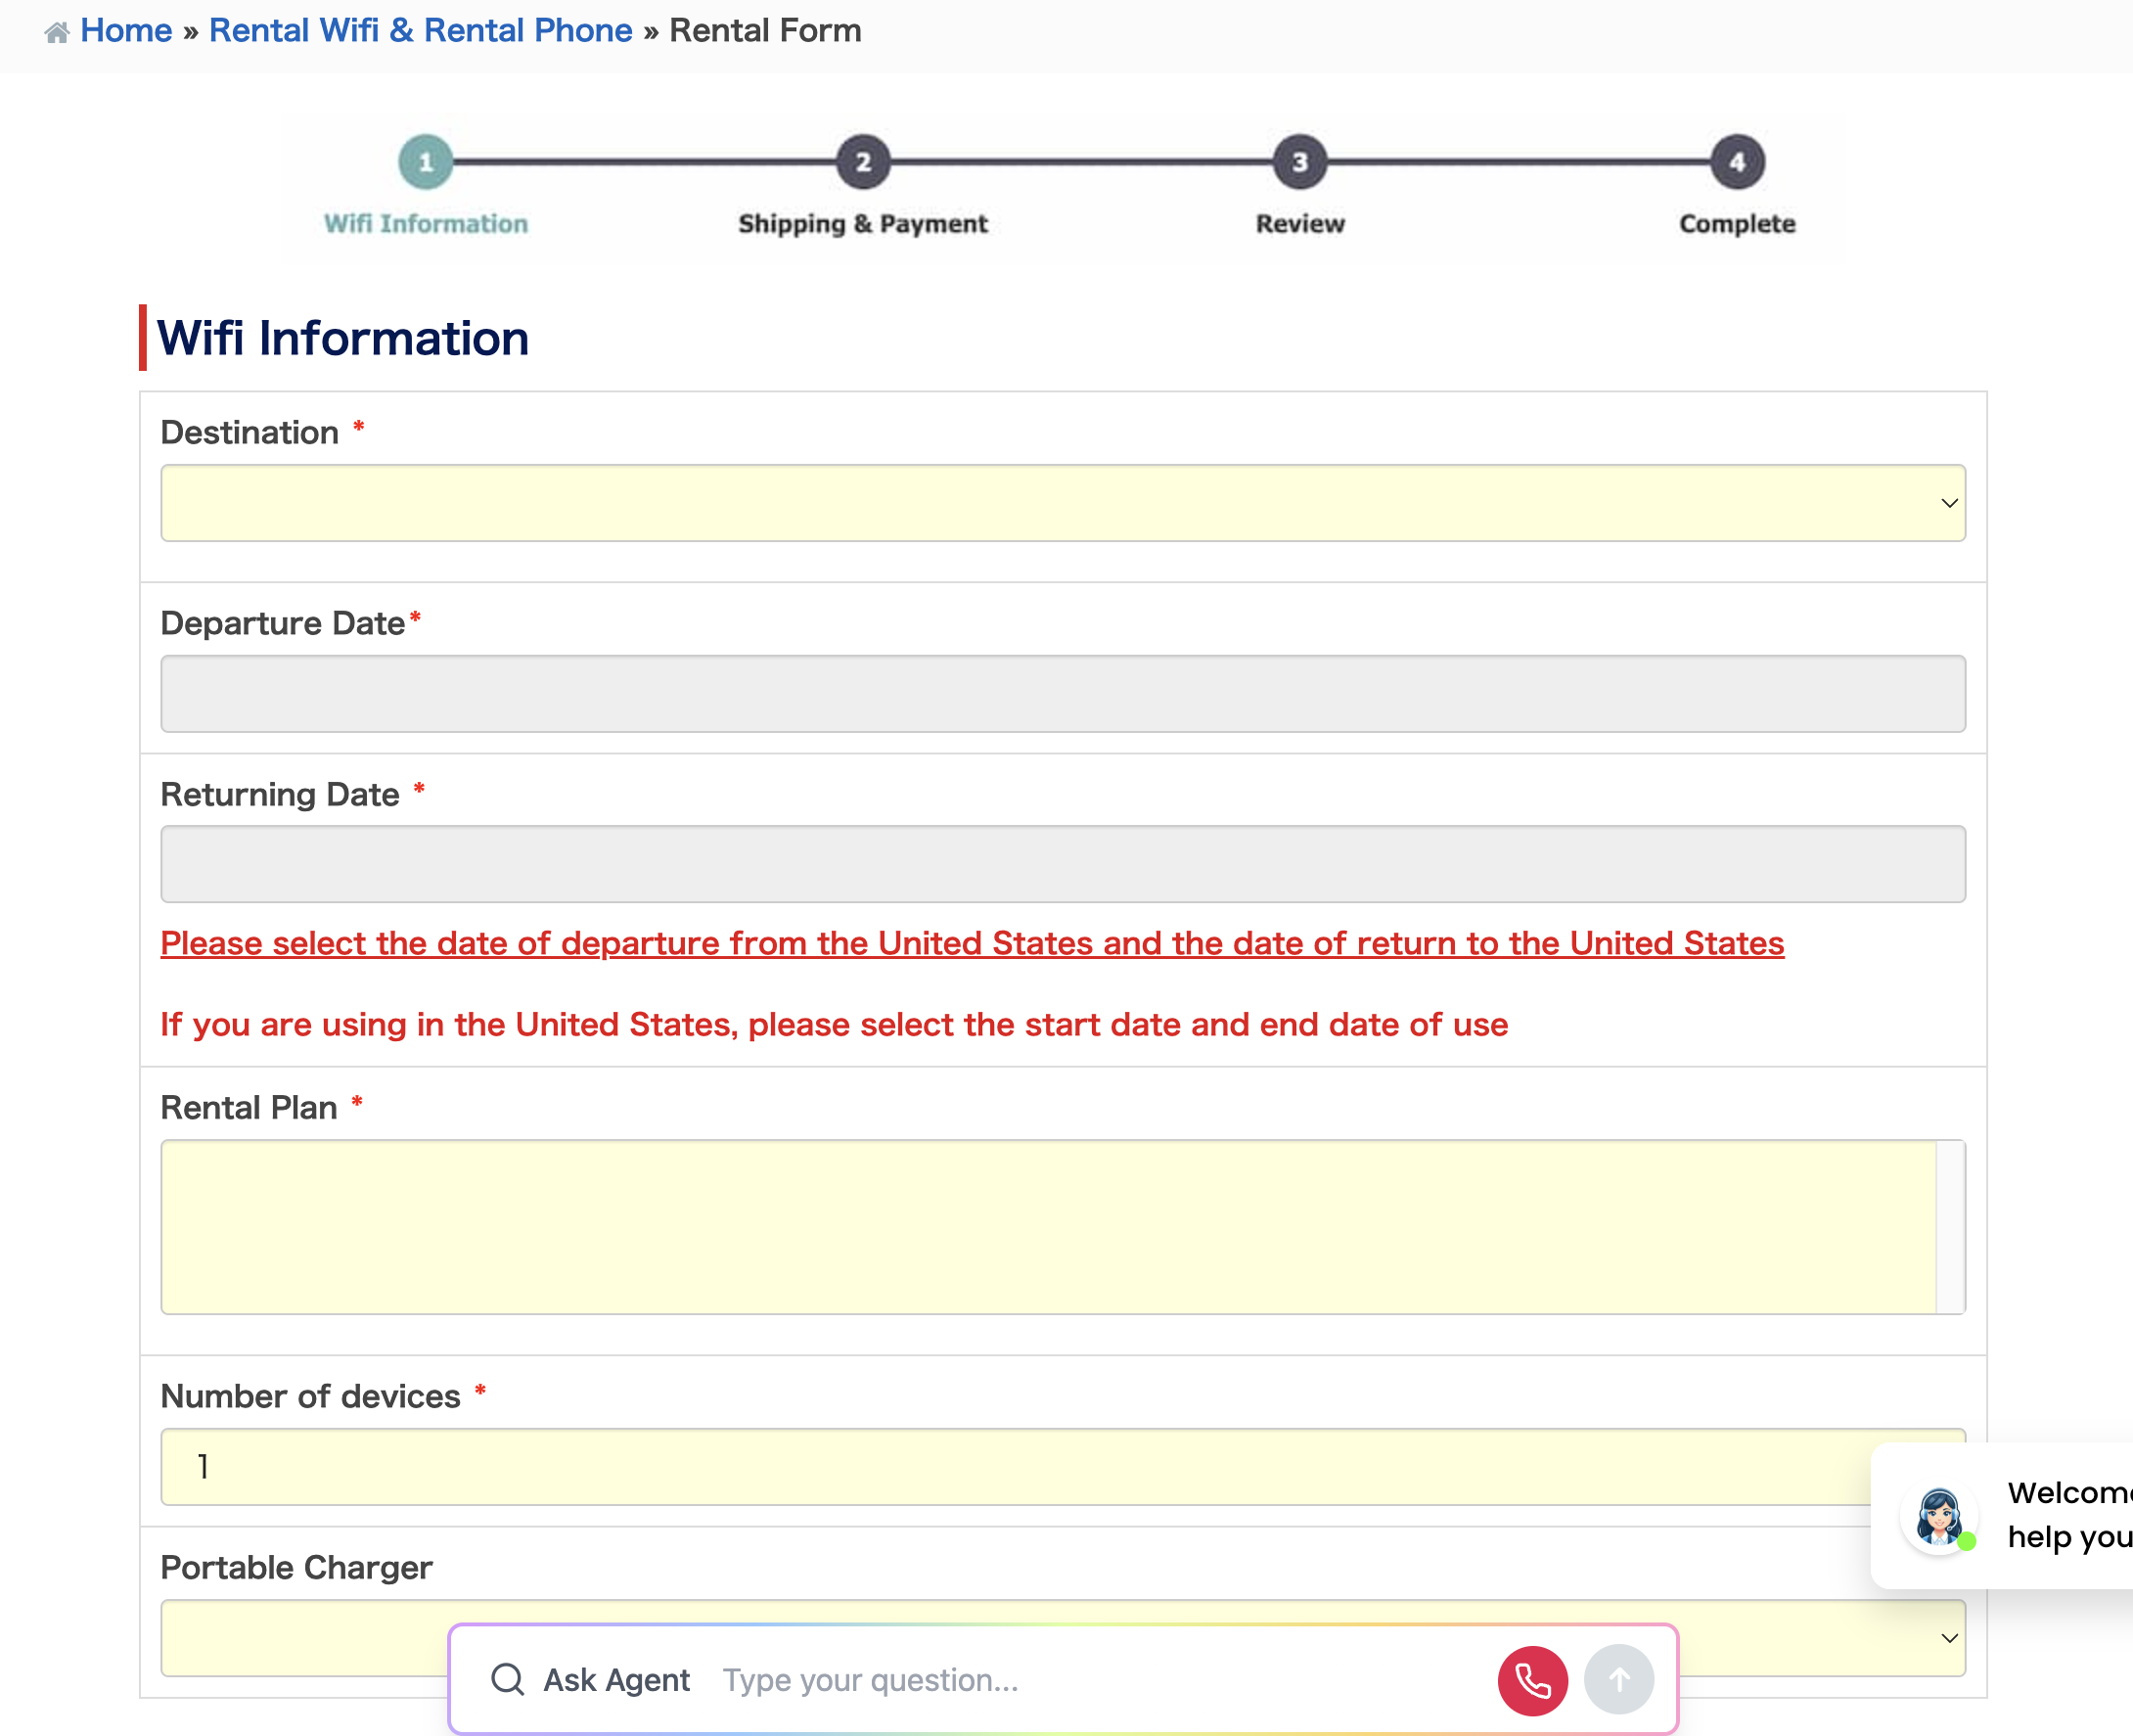Click step 1 circle Wifi Information
Screen dimensions: 2133x1736
426,162
